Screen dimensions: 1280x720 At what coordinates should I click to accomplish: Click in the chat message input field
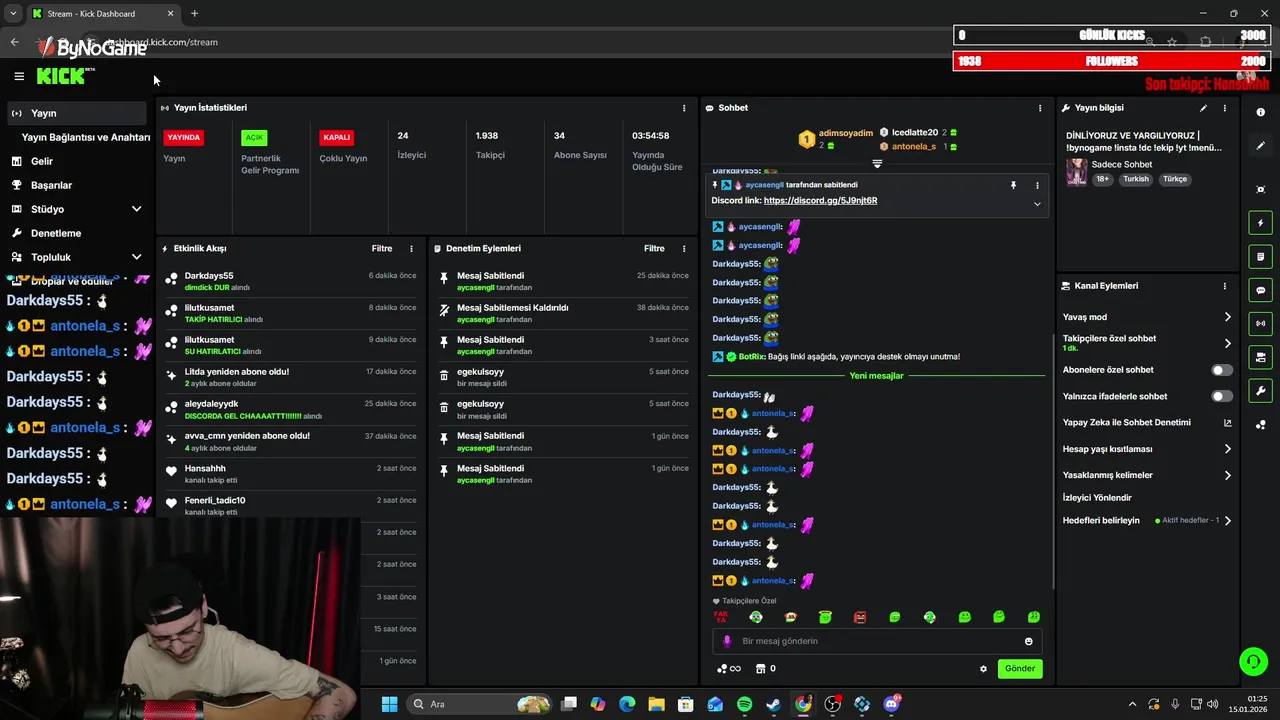pos(877,641)
